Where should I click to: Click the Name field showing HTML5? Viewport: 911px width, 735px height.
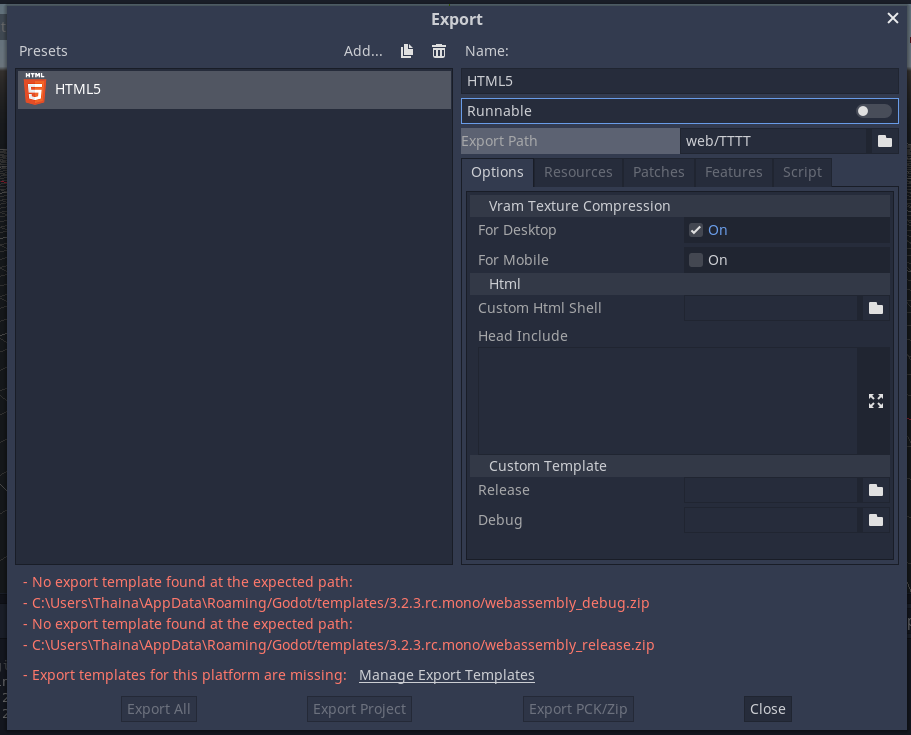(x=680, y=80)
